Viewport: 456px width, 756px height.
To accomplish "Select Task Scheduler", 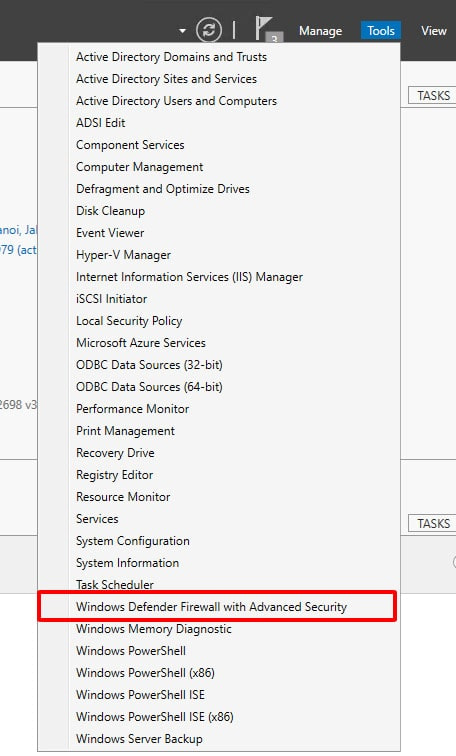I will point(219,585).
